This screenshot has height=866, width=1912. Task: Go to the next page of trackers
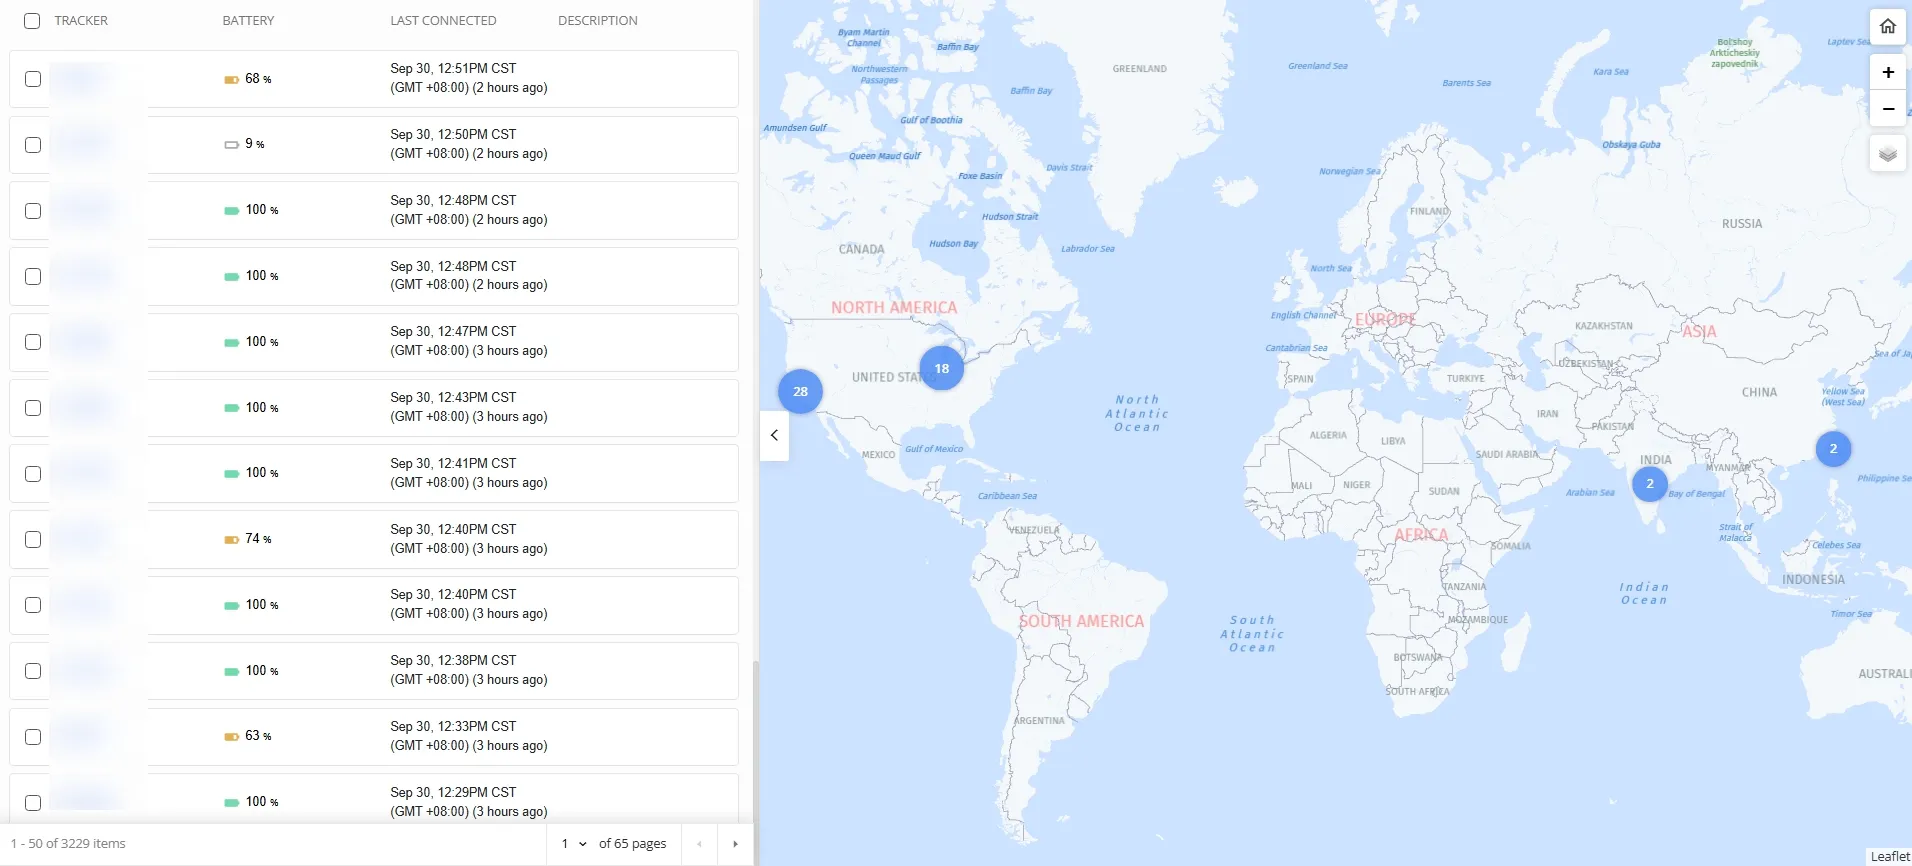click(735, 844)
